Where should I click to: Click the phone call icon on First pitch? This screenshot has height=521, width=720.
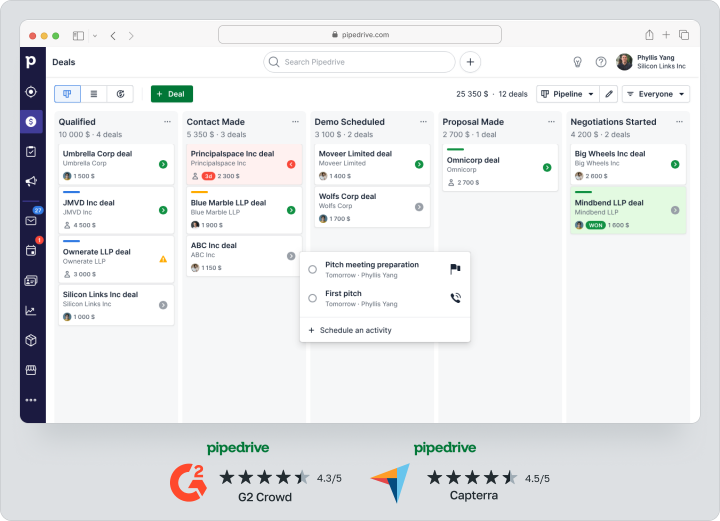455,298
